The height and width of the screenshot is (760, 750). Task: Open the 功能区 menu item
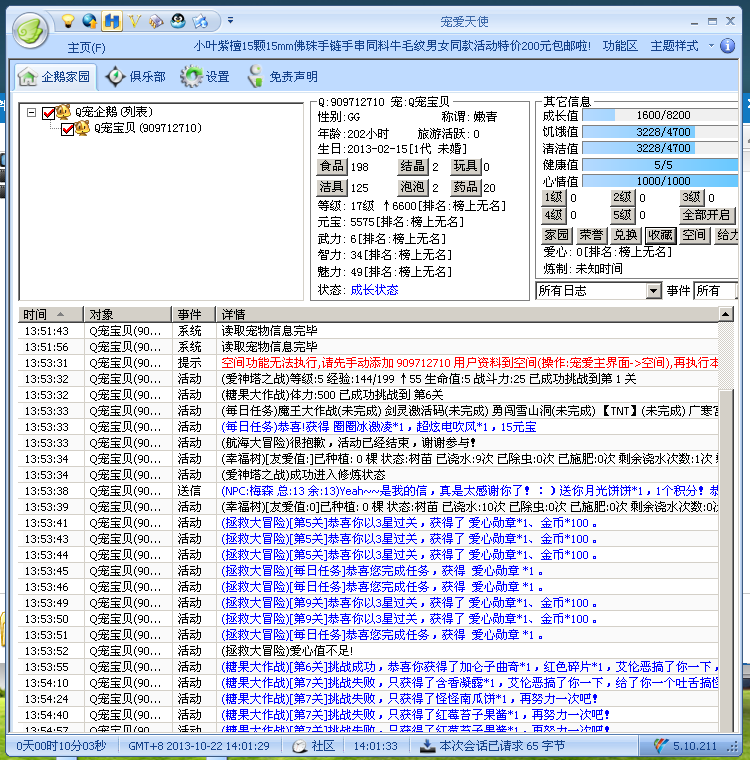tap(620, 46)
